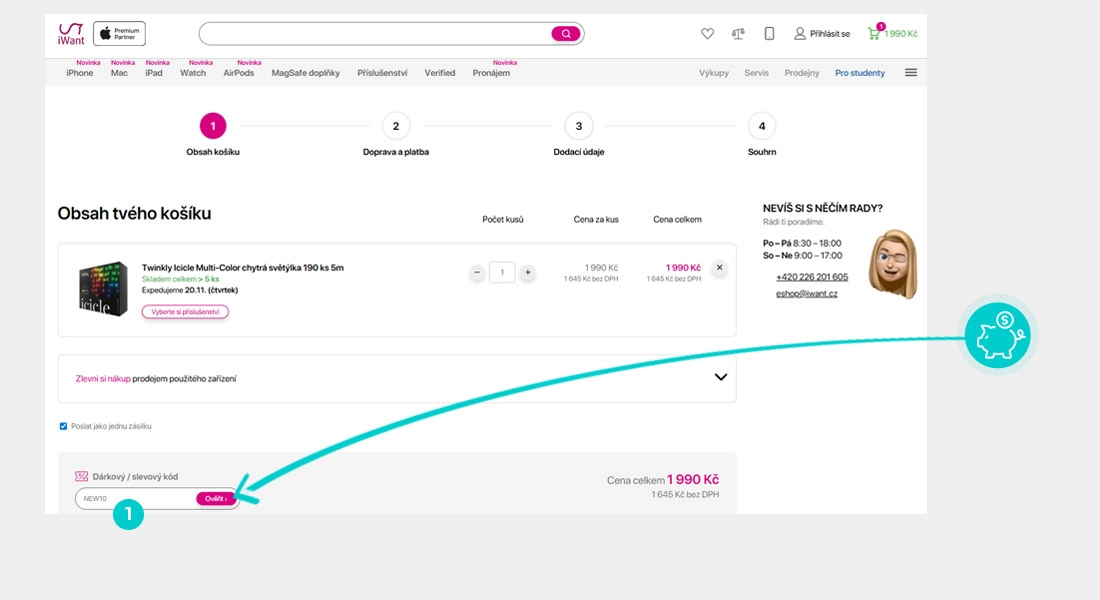Viewport: 1100px width, 600px height.
Task: Click the mobile phone icon in header
Action: tap(769, 34)
